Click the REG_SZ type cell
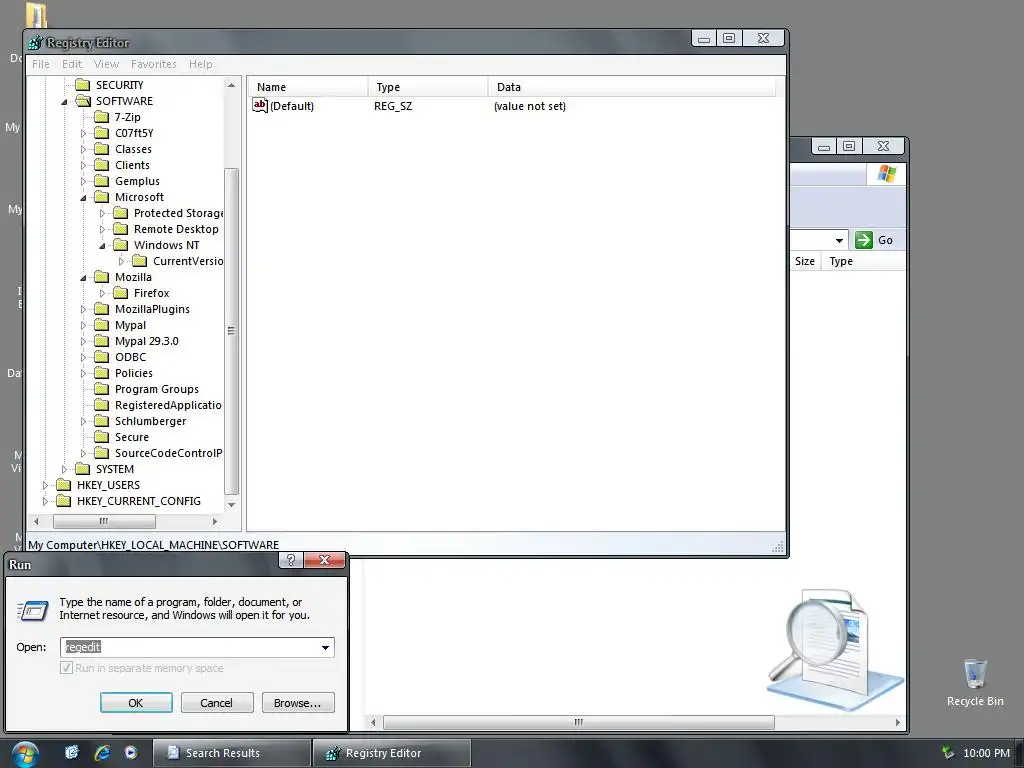Image resolution: width=1024 pixels, height=768 pixels. 392,106
